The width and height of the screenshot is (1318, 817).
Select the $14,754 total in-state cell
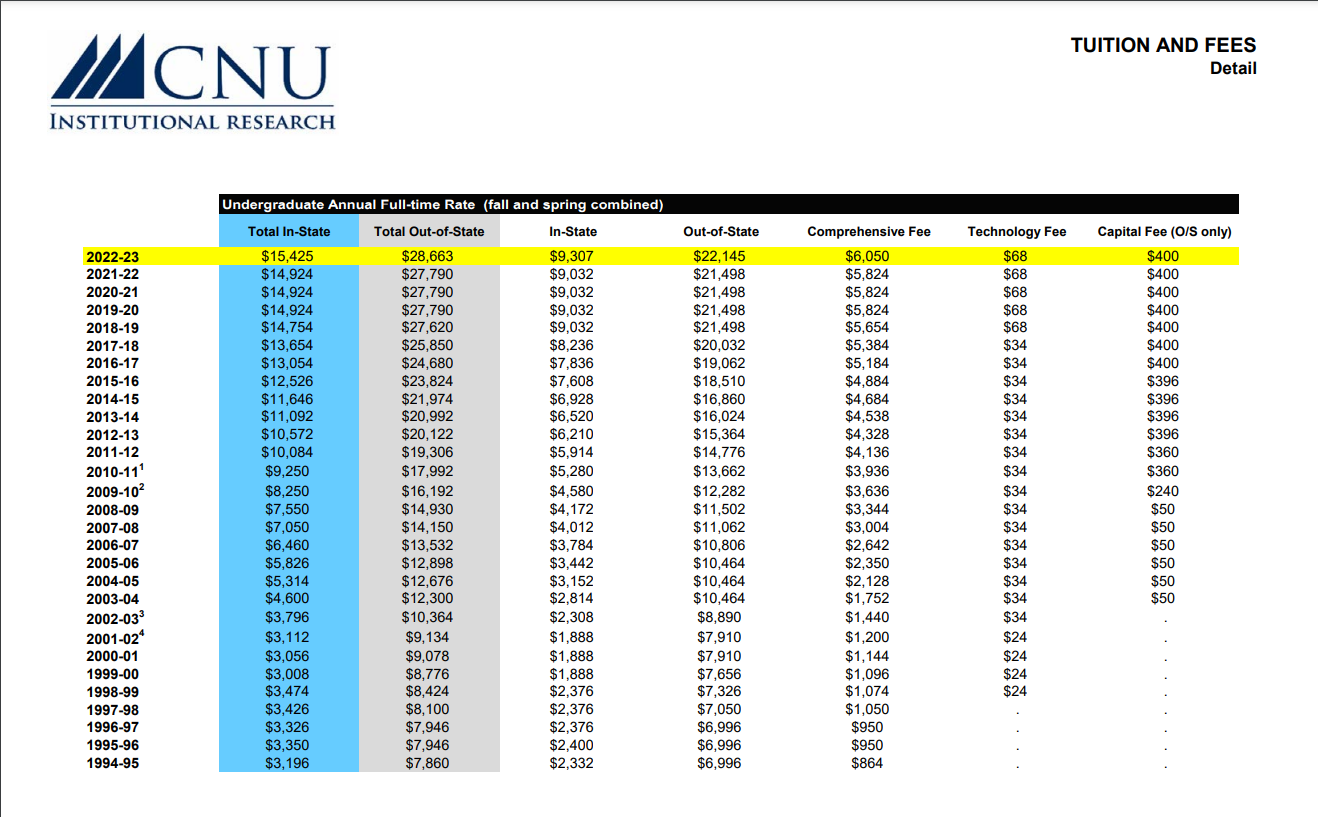point(286,327)
